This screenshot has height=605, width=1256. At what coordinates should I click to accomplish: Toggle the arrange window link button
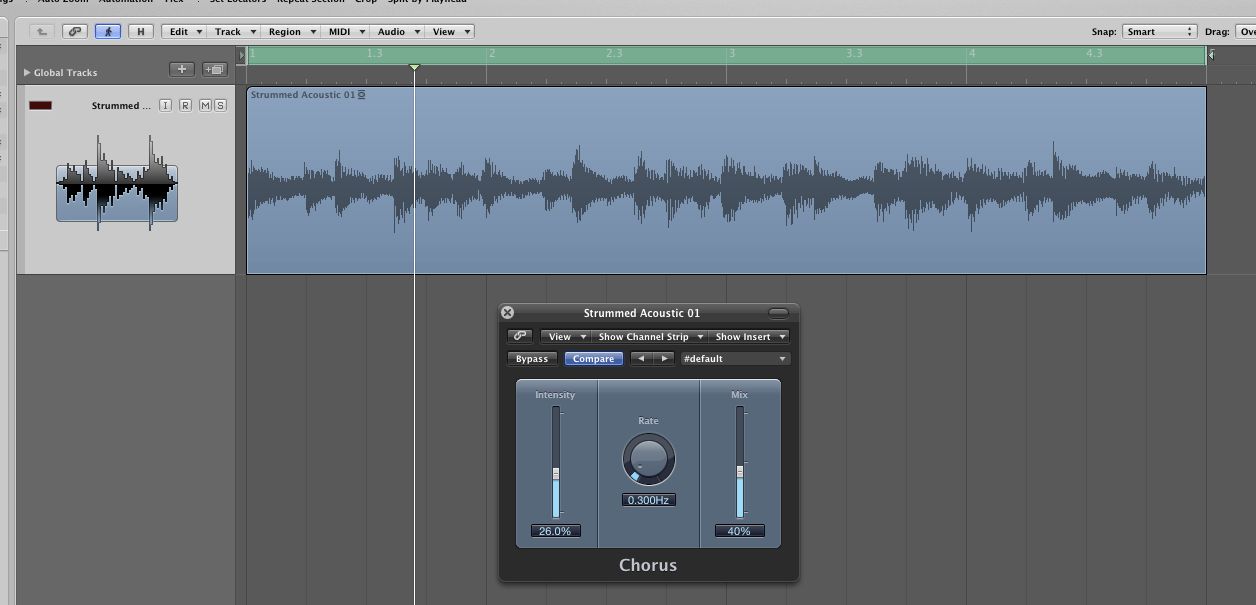(75, 31)
